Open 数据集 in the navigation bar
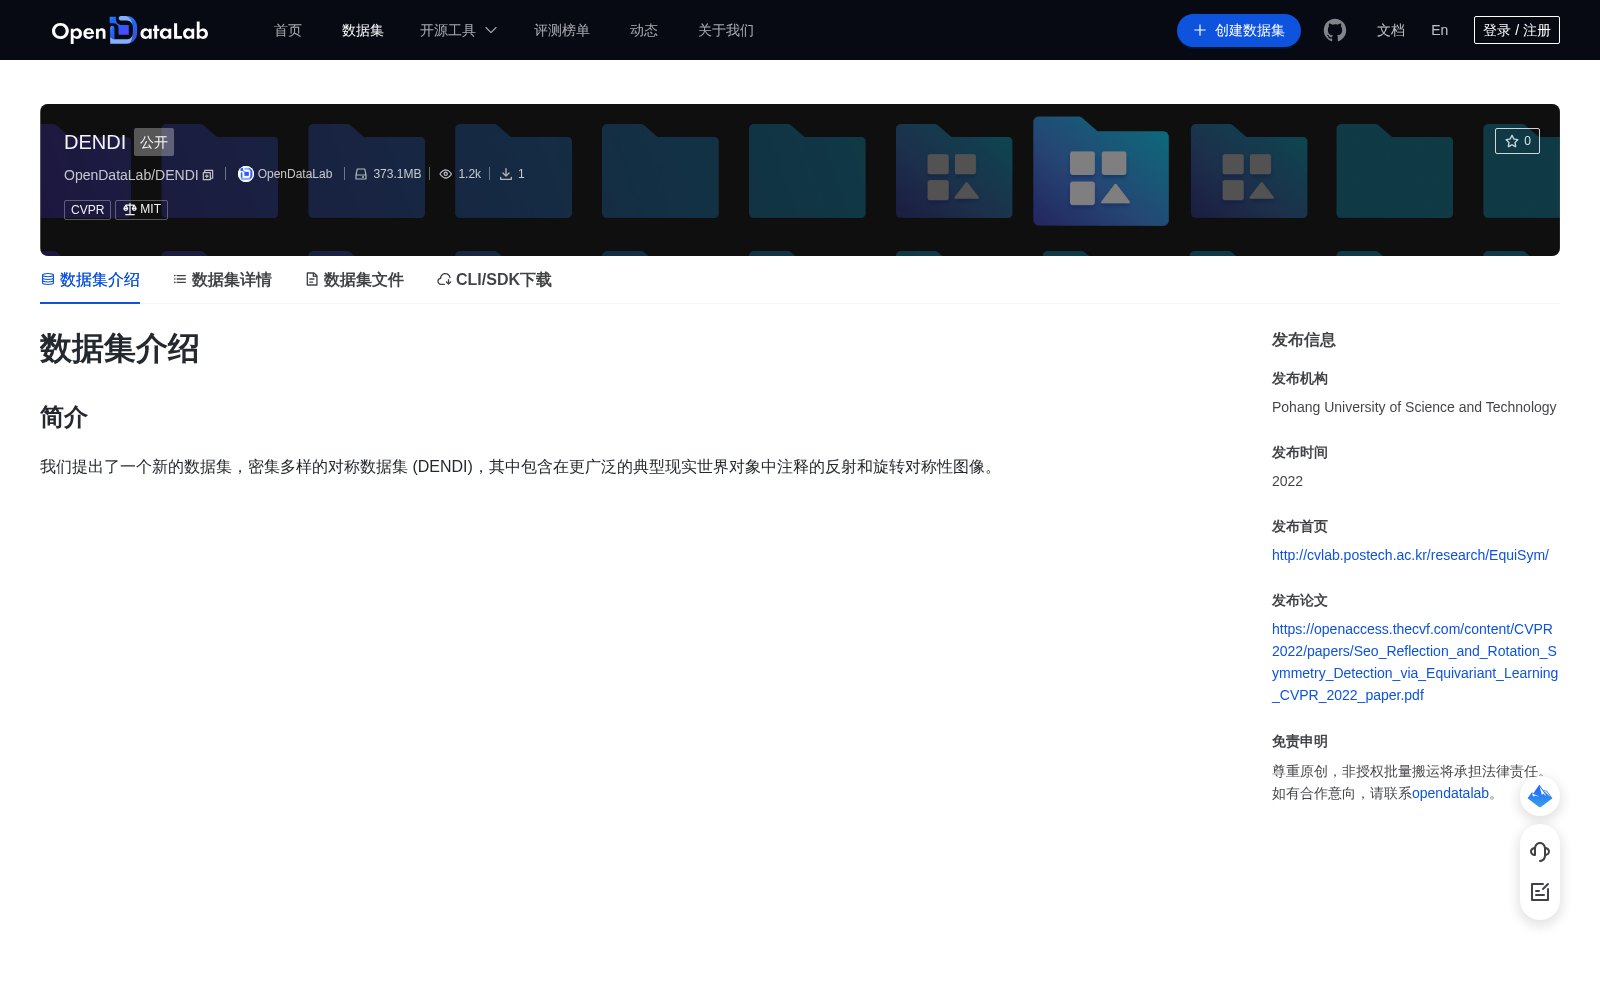Screen dimensions: 1600x1000 point(363,30)
